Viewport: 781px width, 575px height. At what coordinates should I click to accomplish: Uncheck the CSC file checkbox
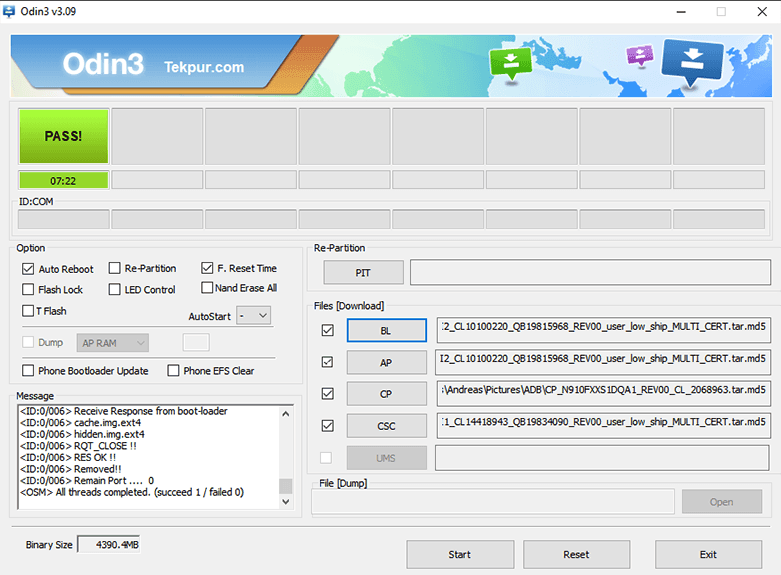pos(328,426)
